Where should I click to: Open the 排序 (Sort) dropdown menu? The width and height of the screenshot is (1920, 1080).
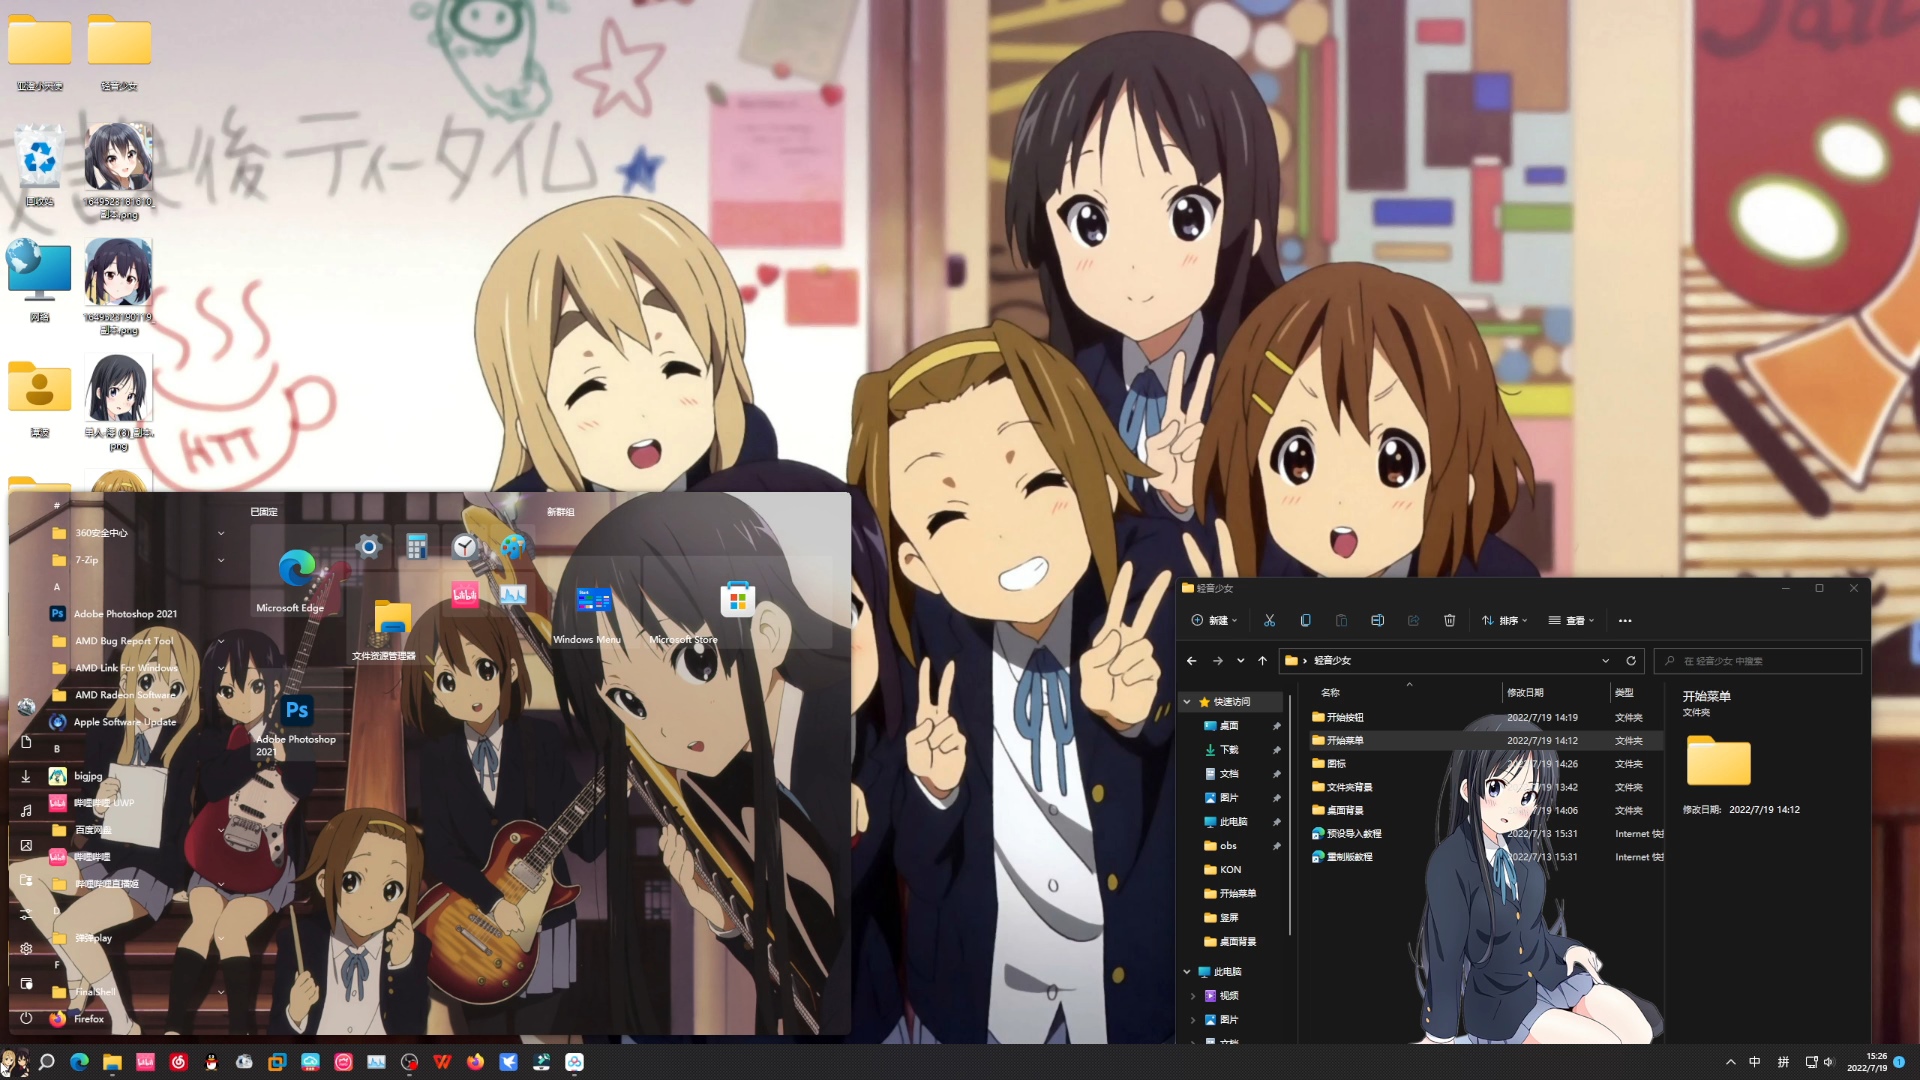click(x=1505, y=621)
